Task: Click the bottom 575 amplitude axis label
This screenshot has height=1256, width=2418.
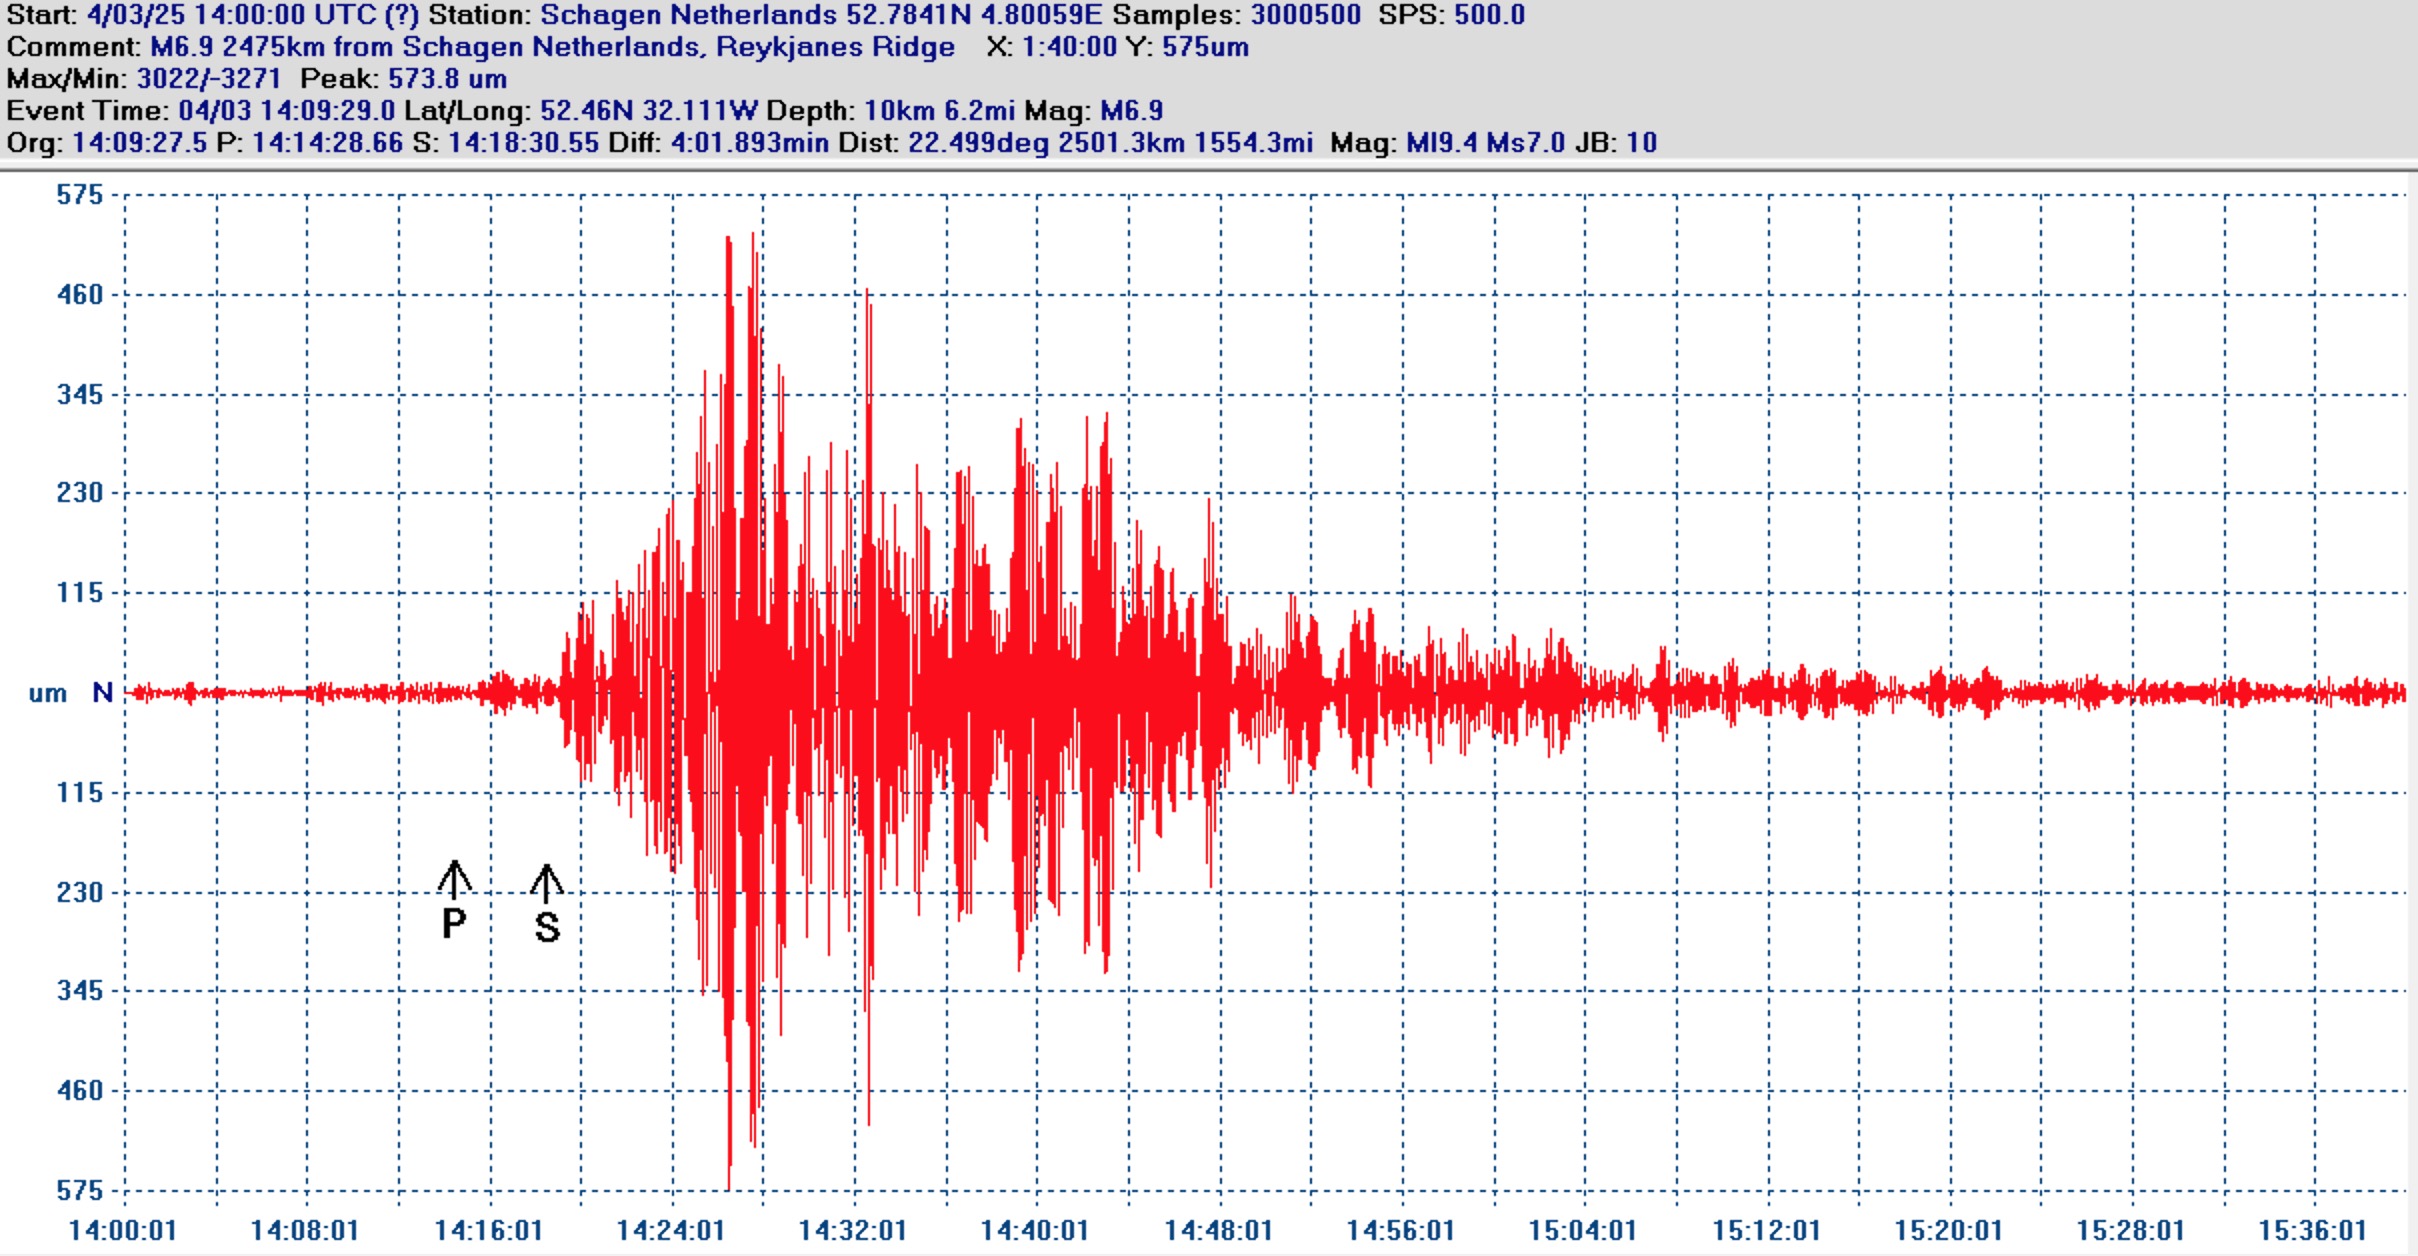Action: (80, 1190)
